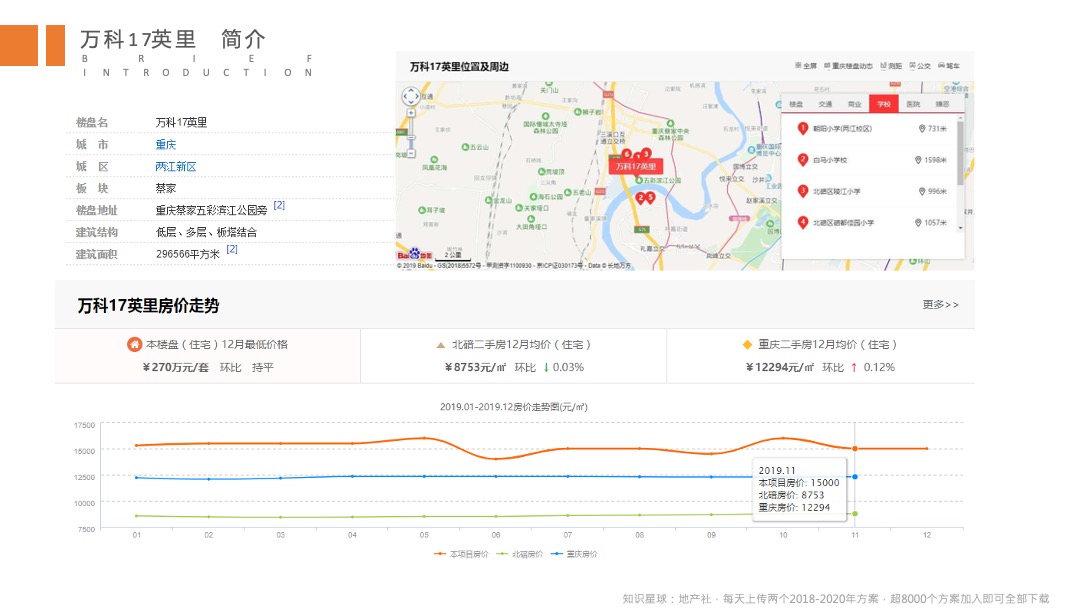Toggle the 北碚房价 series in legend
Viewport: 1080px width, 608px height.
(523, 553)
